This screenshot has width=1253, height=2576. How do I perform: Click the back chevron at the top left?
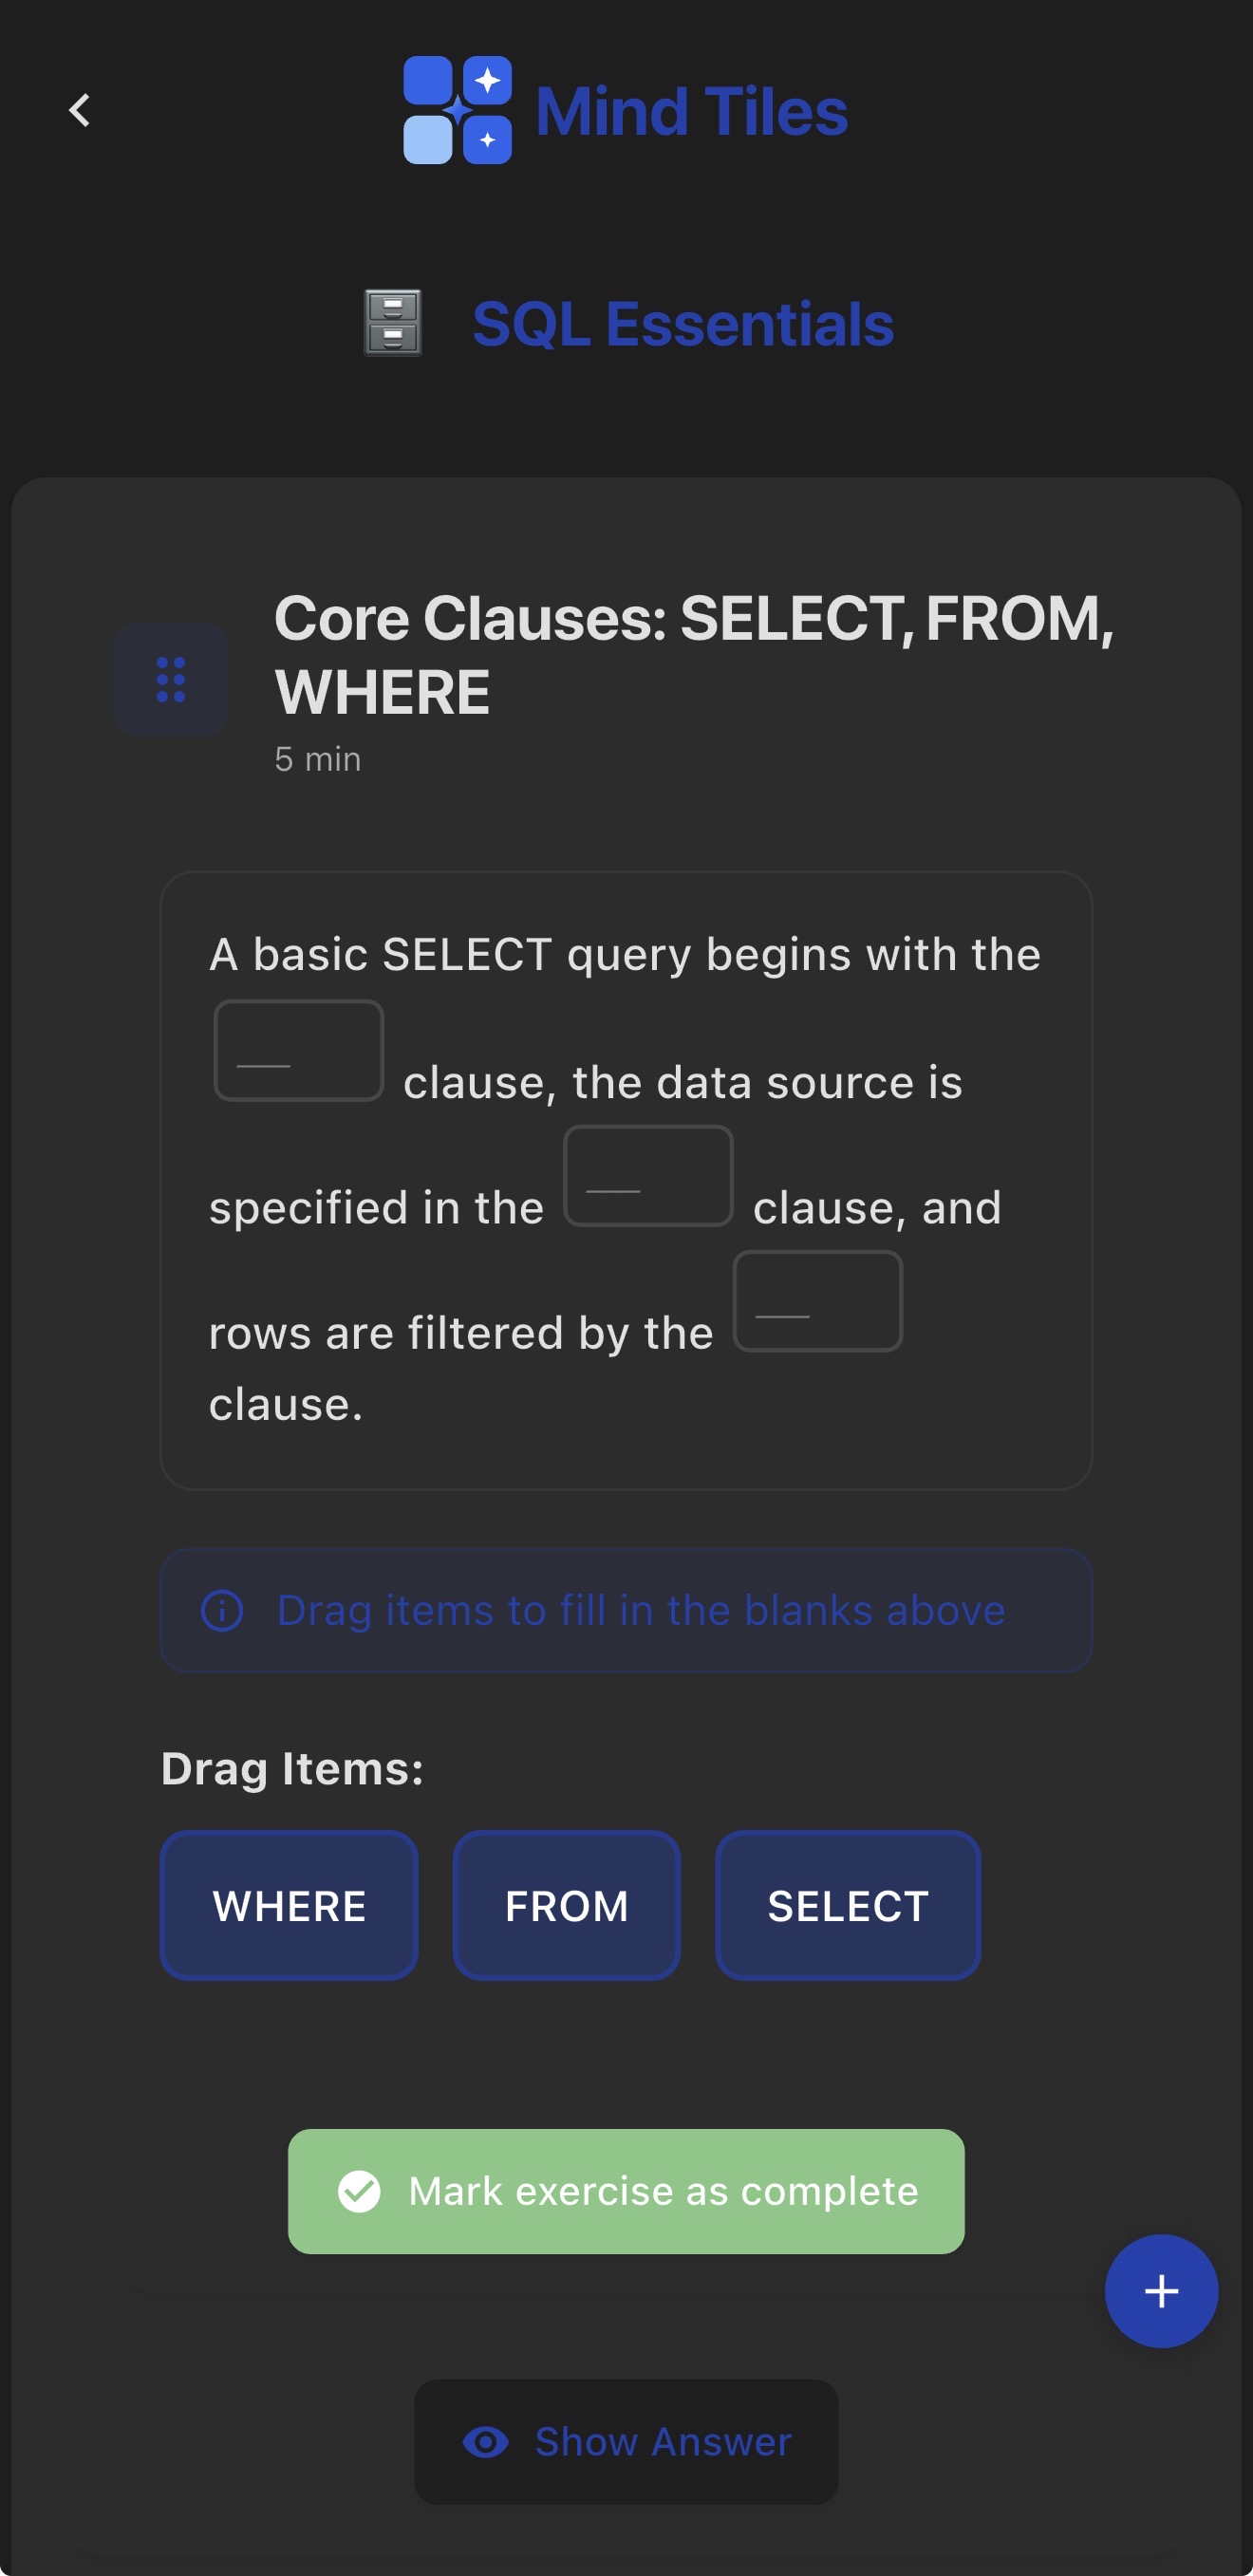click(x=78, y=110)
